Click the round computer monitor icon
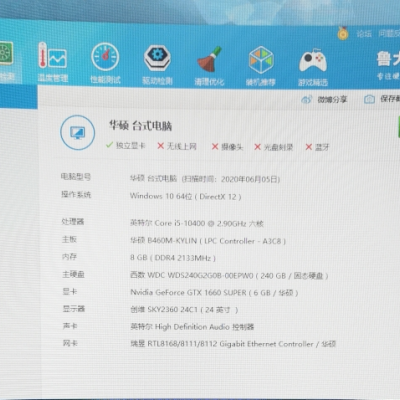The width and height of the screenshot is (400, 400). point(78,132)
